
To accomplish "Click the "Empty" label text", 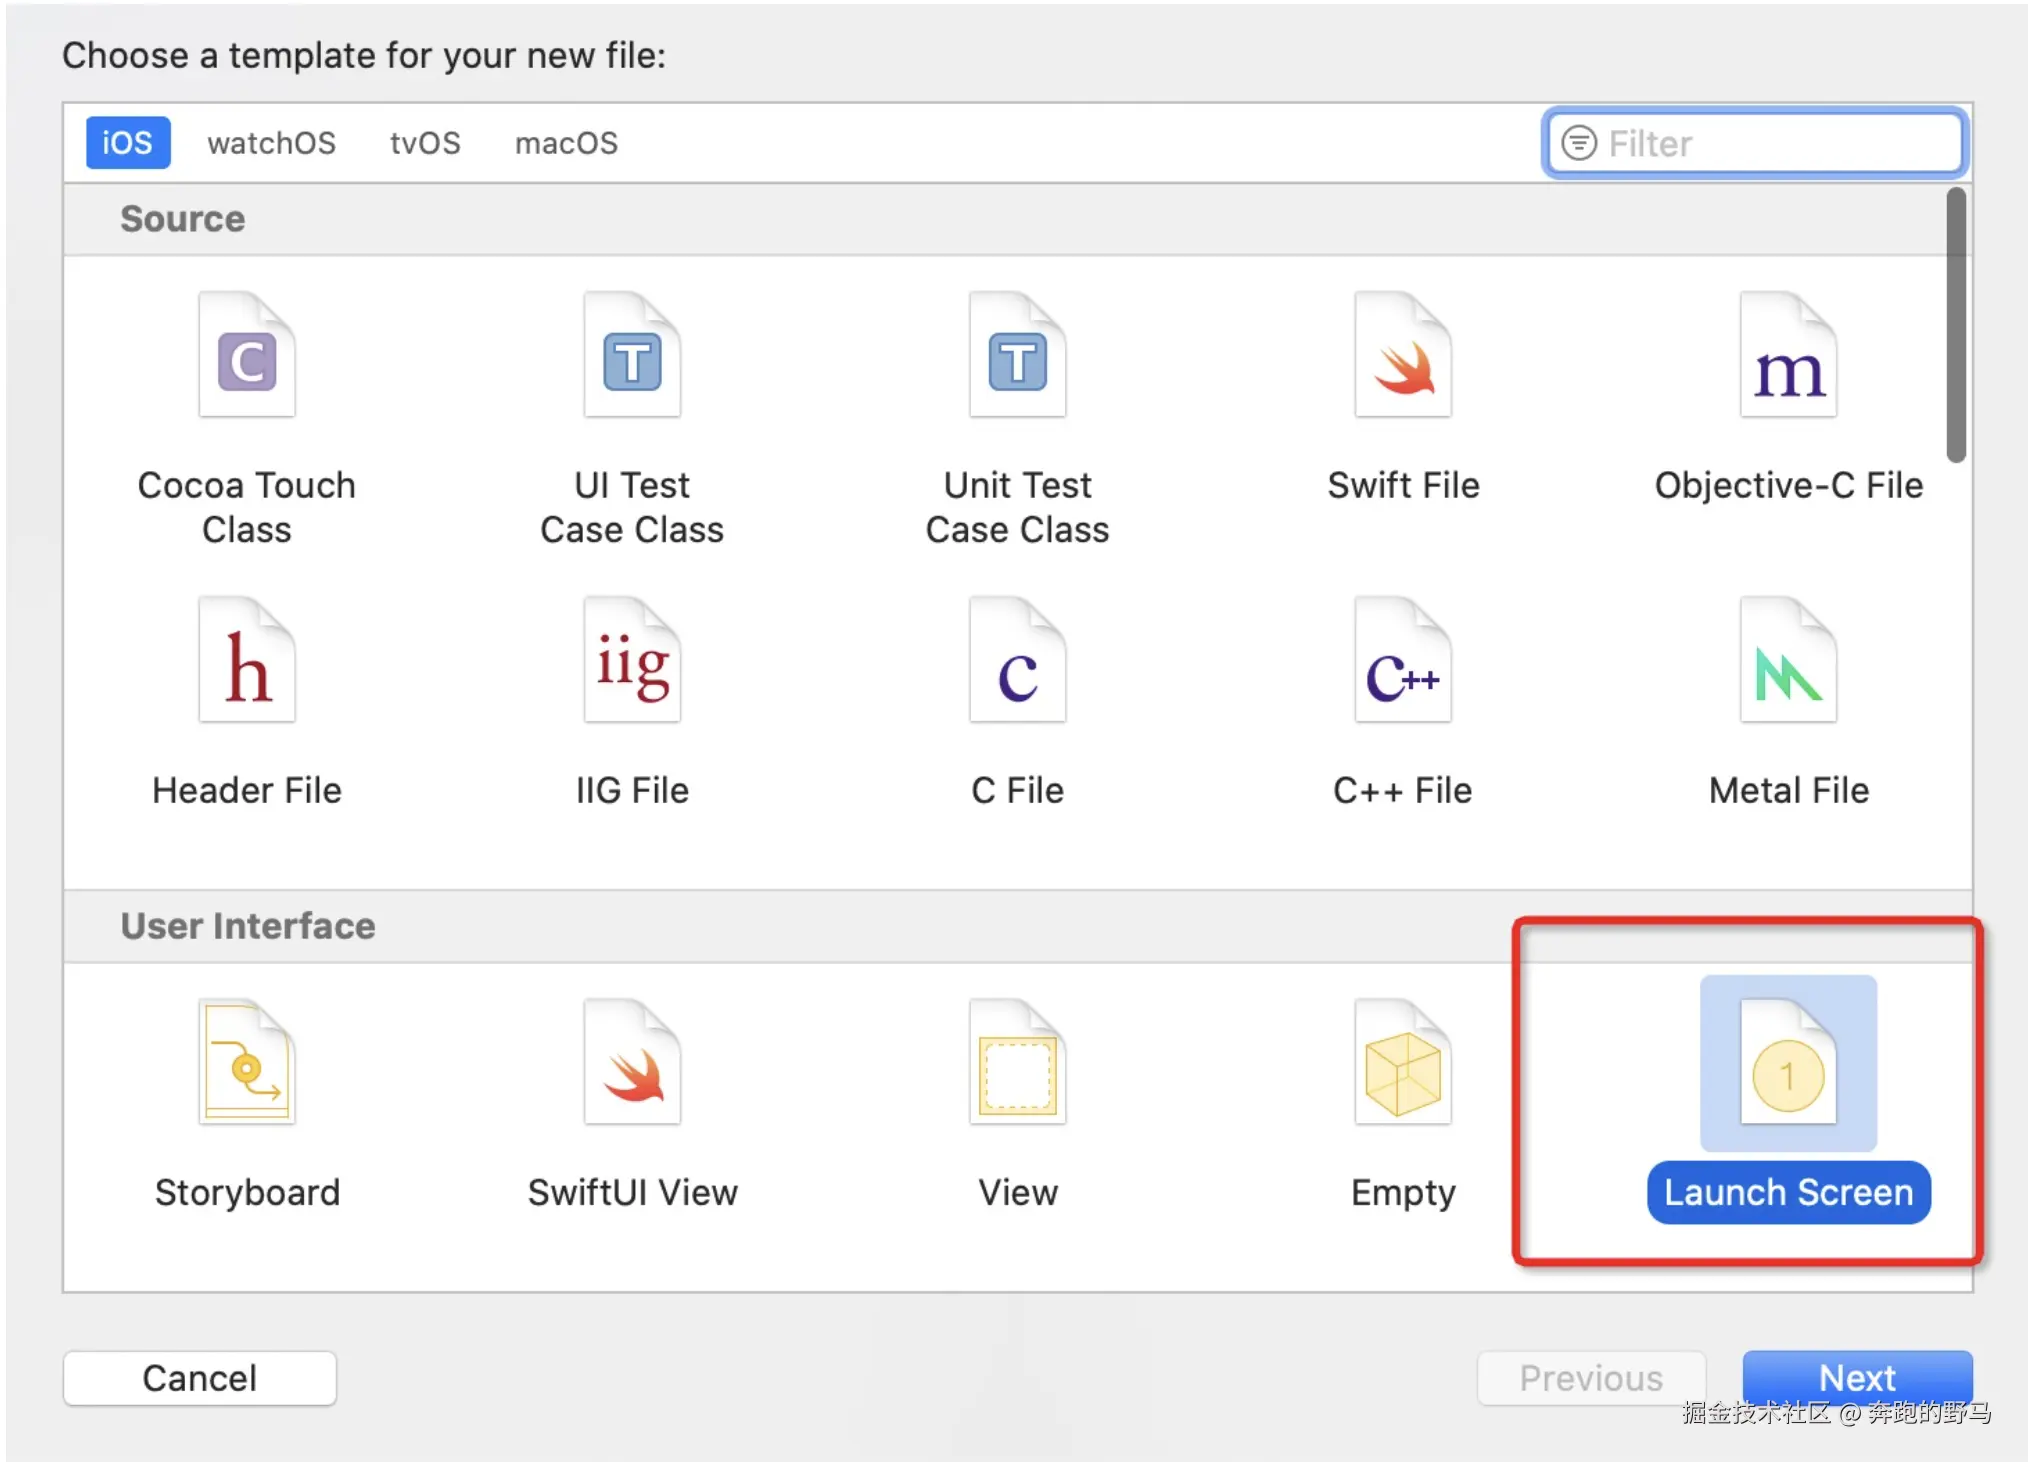I will click(x=1403, y=1194).
